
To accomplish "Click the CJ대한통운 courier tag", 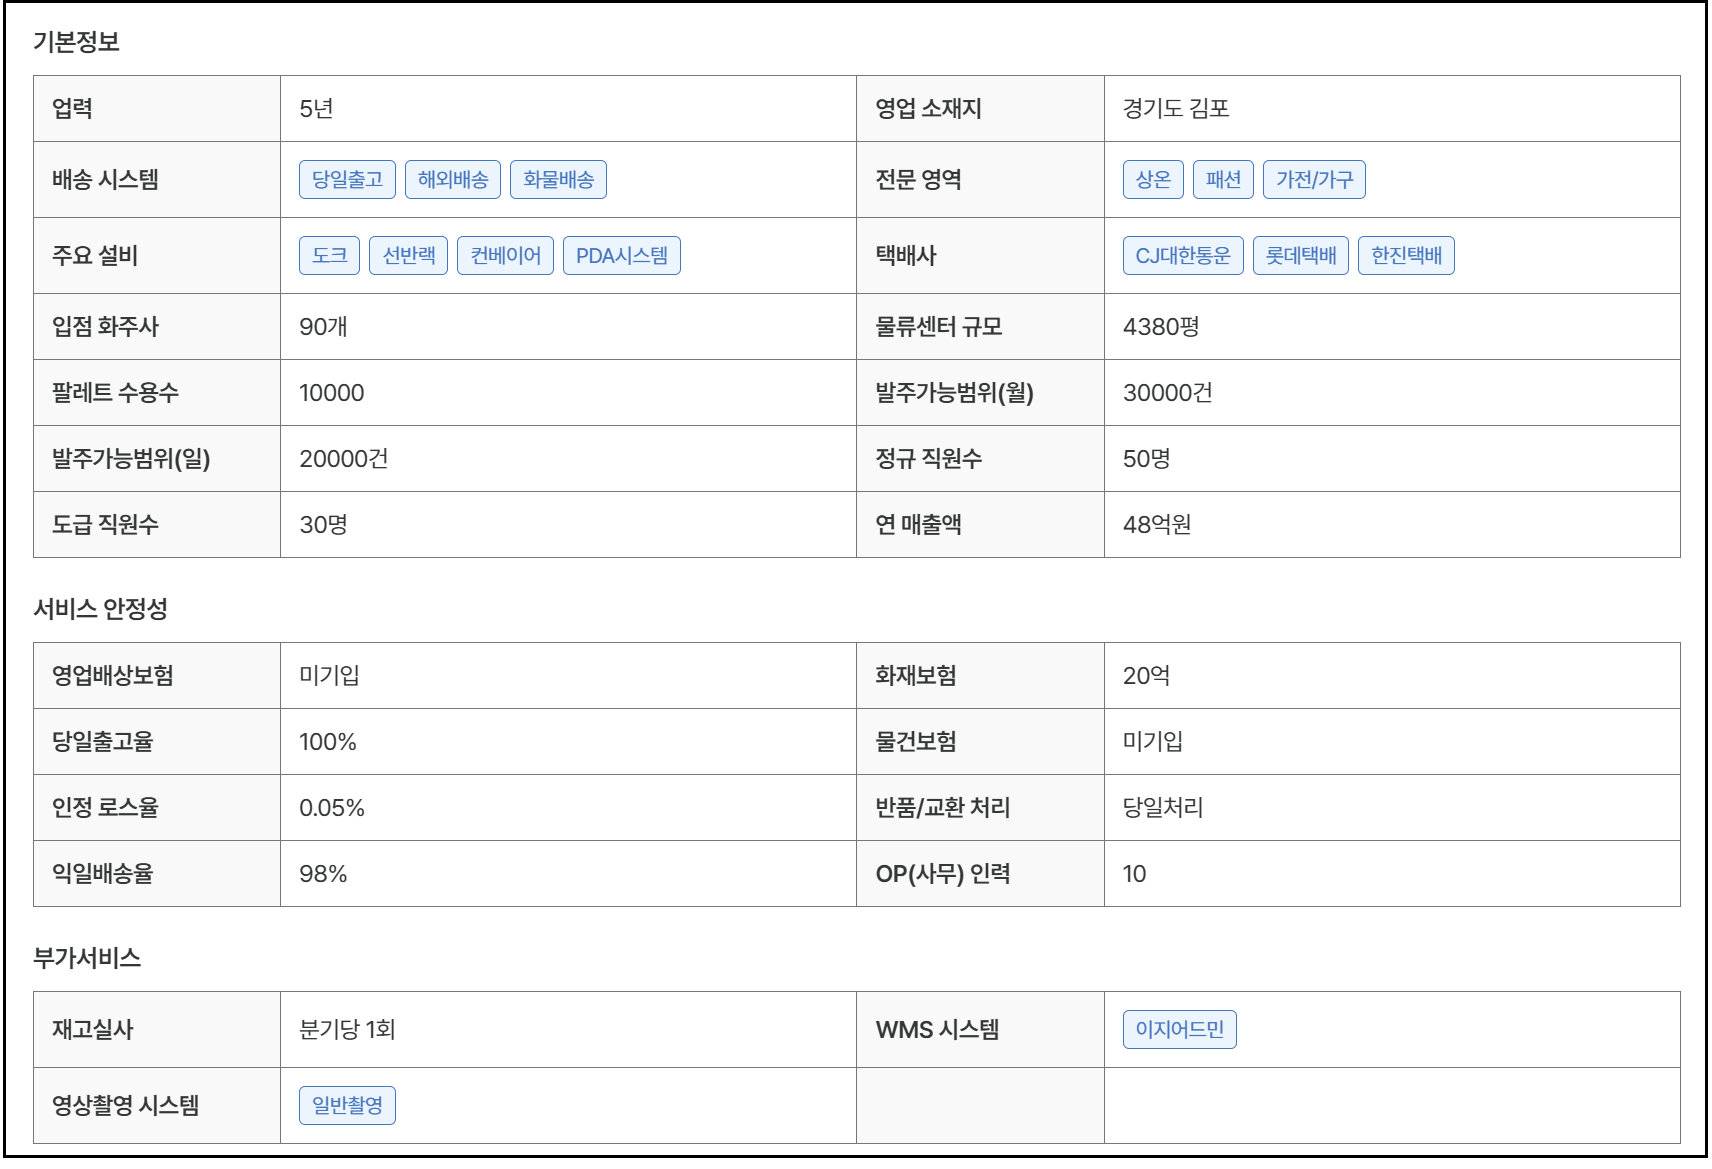I will point(1183,256).
